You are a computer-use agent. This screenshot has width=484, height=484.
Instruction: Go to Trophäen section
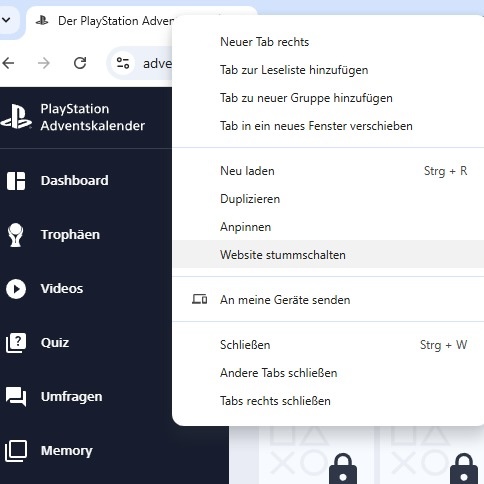(70, 235)
